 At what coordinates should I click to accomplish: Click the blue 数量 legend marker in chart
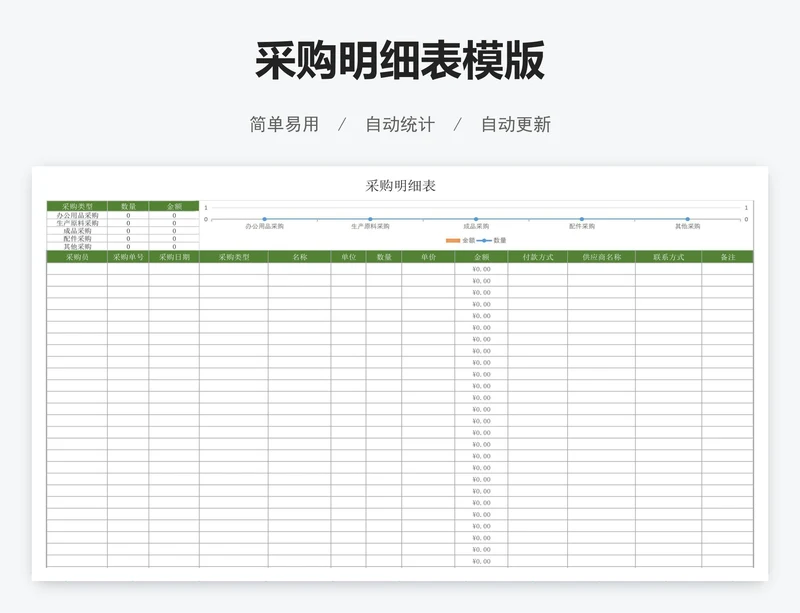tap(484, 240)
